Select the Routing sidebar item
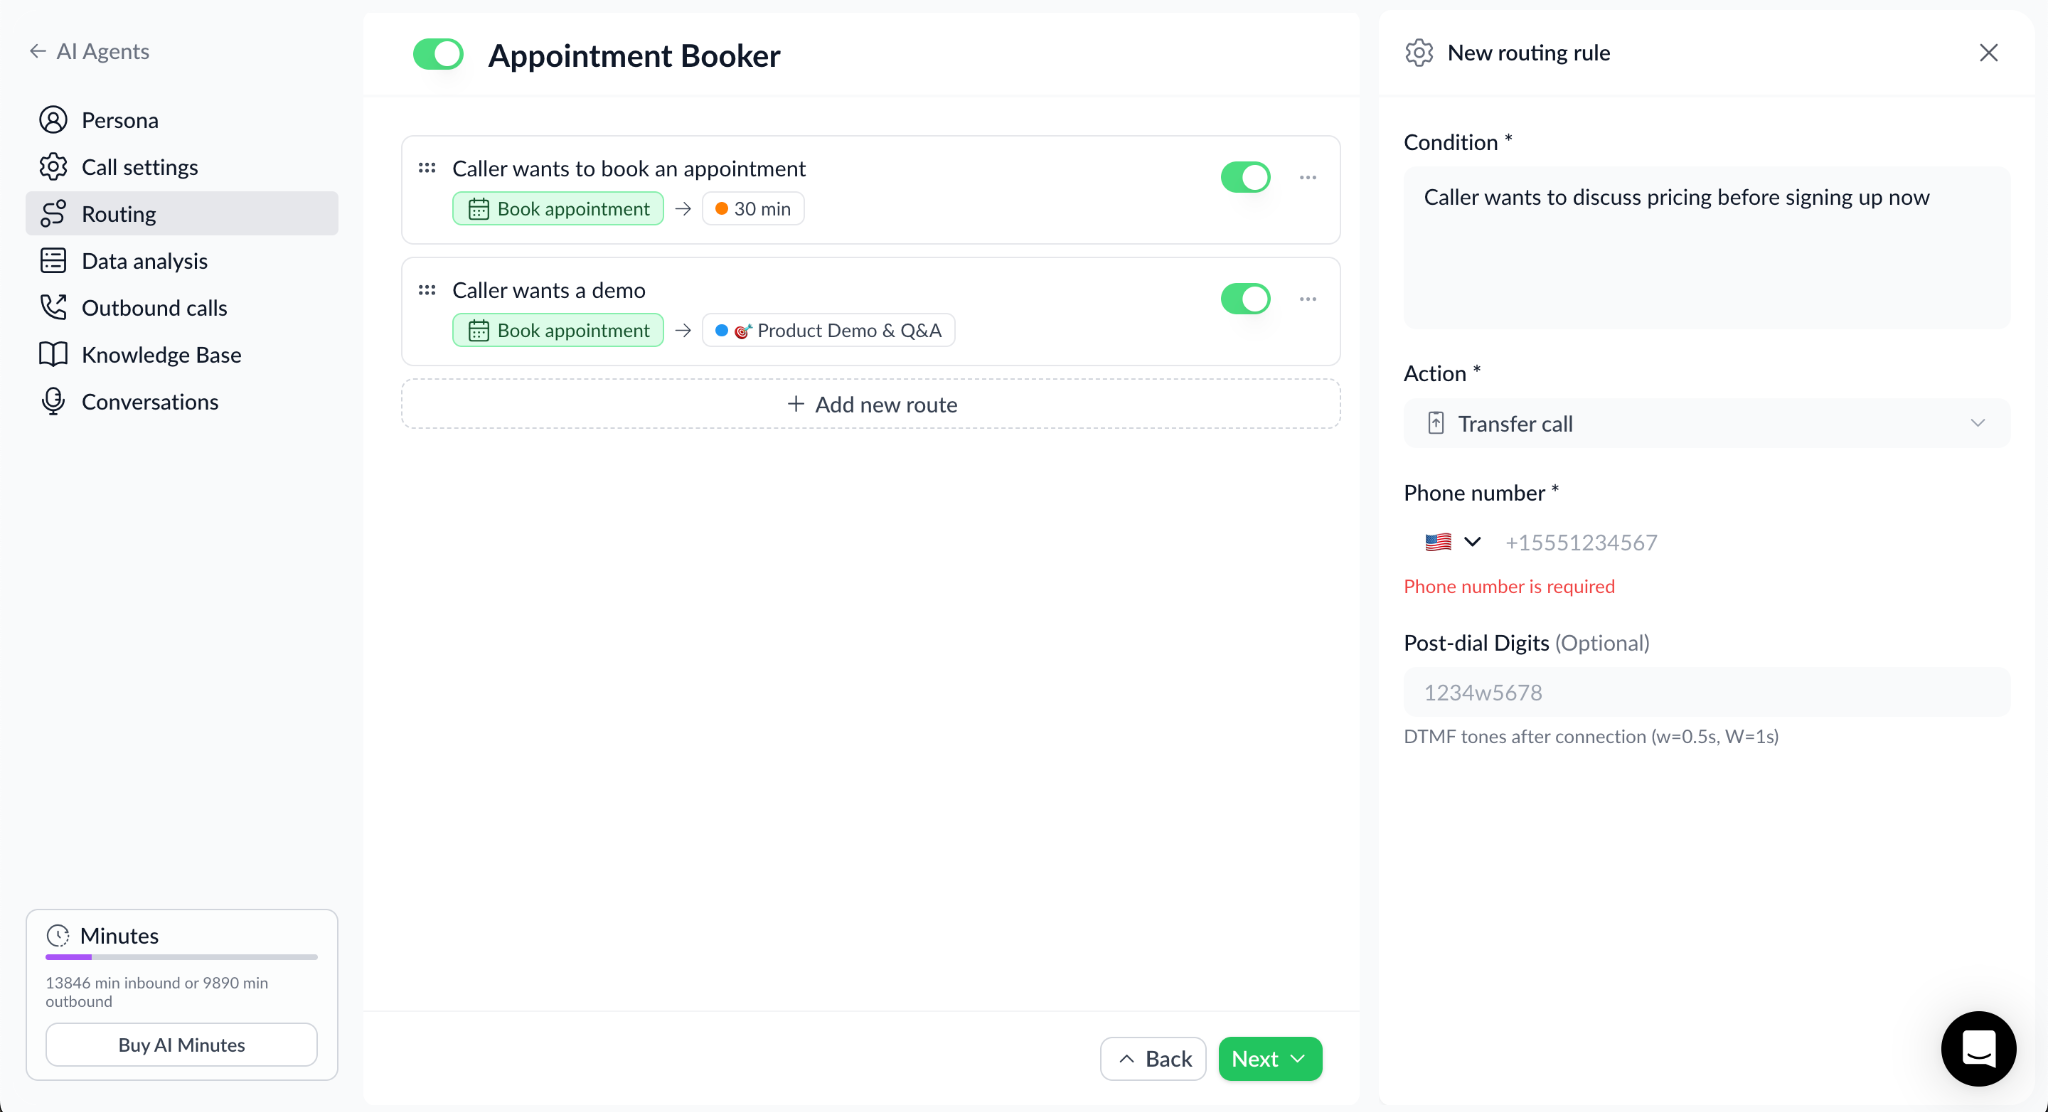Image resolution: width=2048 pixels, height=1112 pixels. coord(182,214)
